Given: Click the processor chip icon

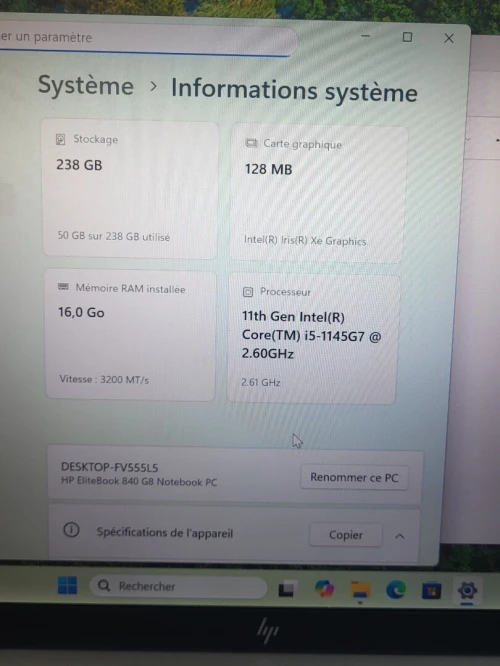Looking at the screenshot, I should tap(248, 292).
